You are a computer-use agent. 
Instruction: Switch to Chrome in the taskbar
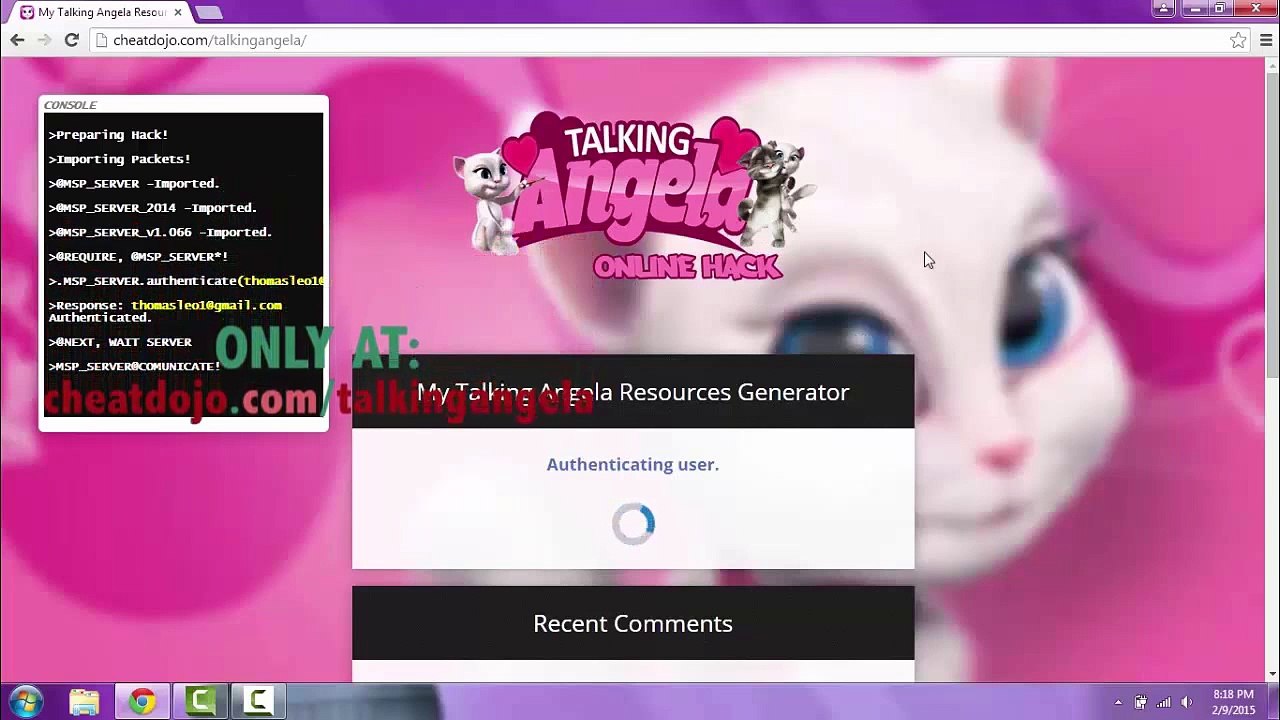[x=142, y=702]
